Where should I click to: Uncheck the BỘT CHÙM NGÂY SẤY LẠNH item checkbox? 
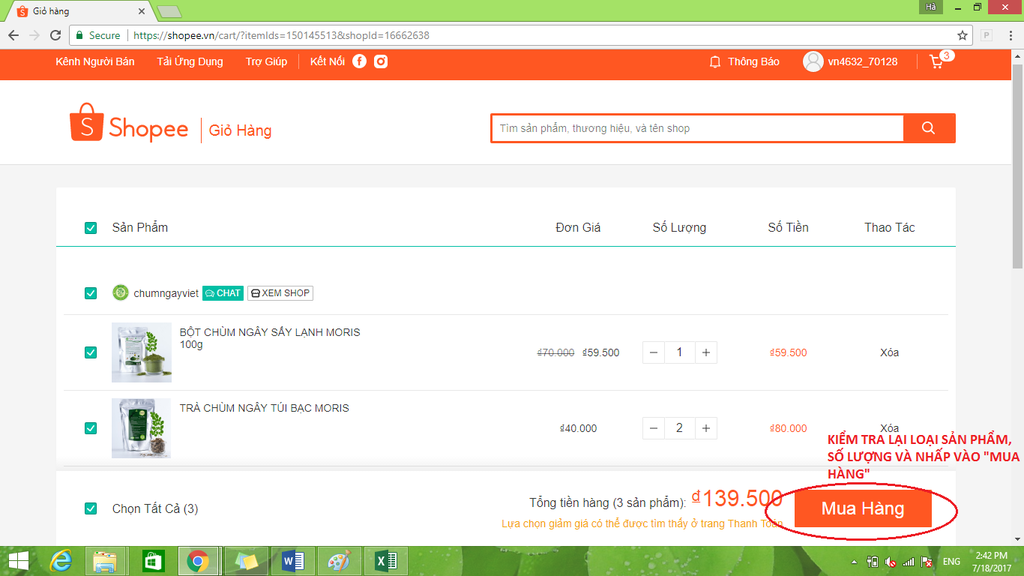pyautogui.click(x=91, y=353)
